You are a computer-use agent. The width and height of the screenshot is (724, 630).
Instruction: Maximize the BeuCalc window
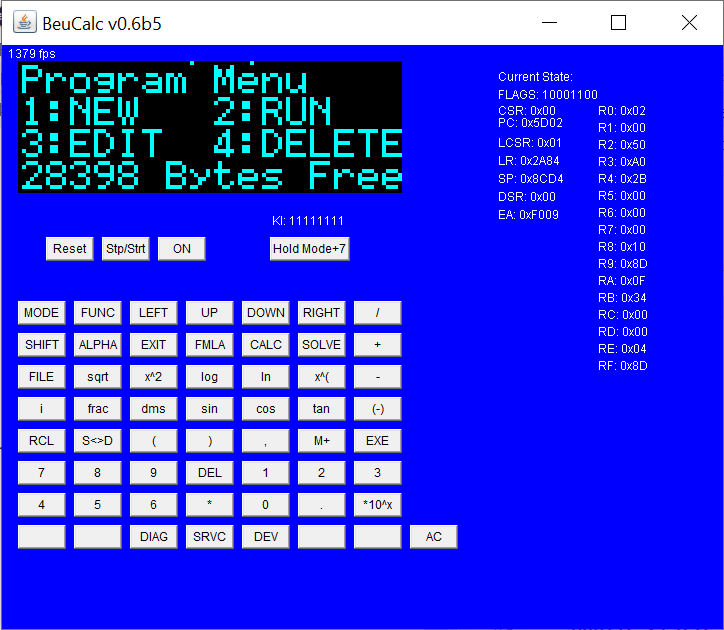618,23
